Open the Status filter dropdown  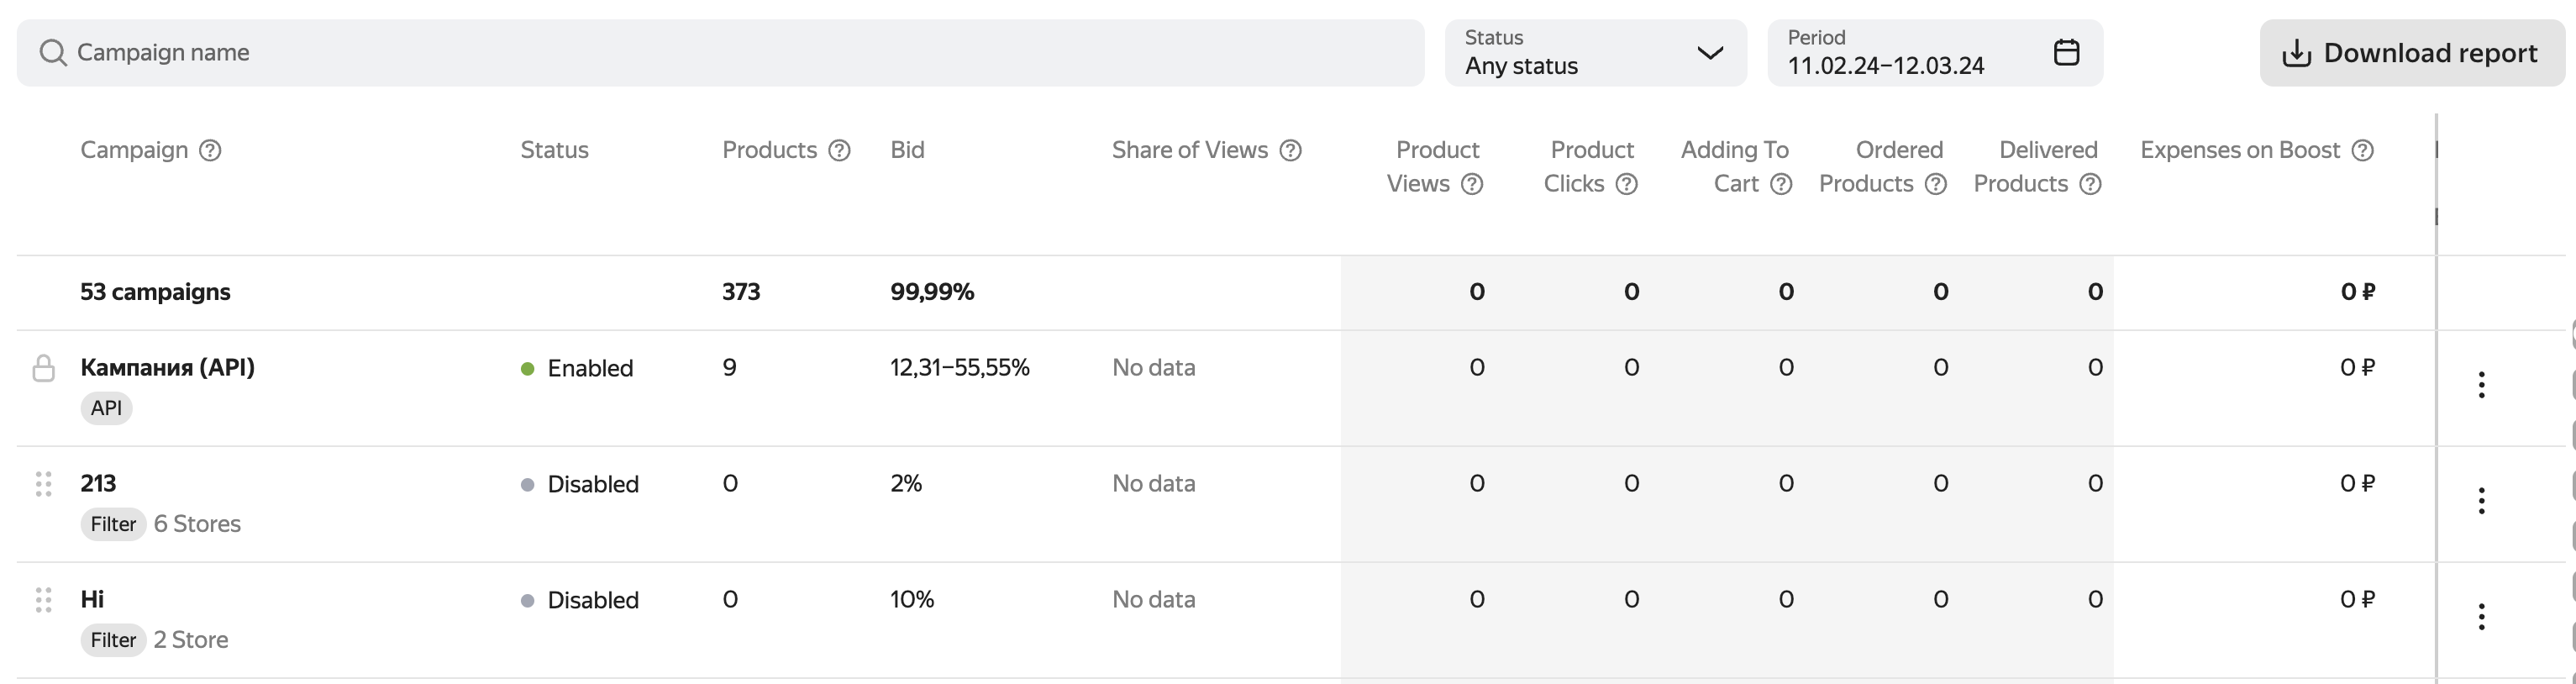click(1595, 53)
